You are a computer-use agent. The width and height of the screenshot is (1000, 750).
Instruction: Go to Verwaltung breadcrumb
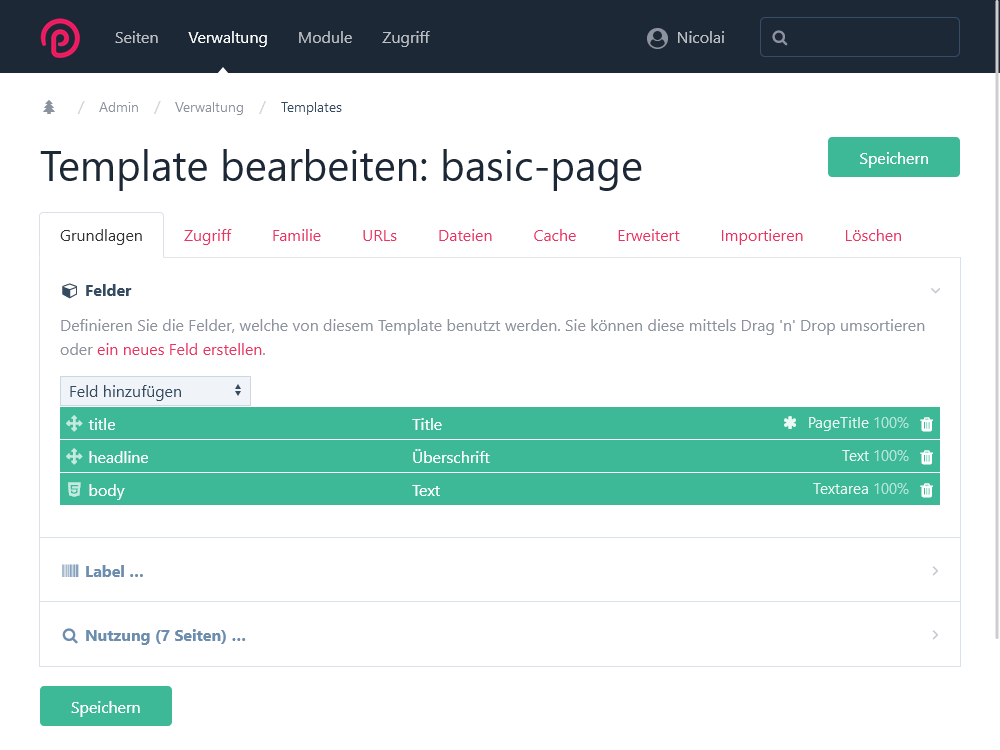[209, 107]
